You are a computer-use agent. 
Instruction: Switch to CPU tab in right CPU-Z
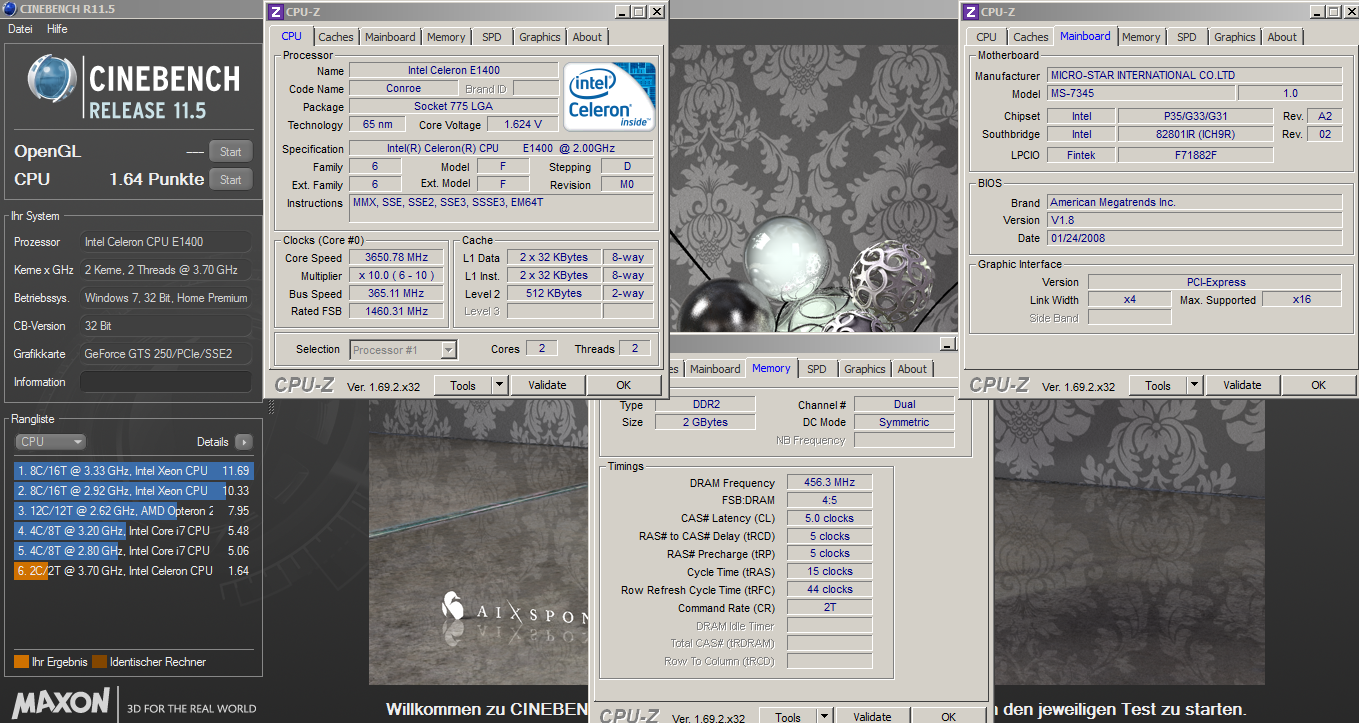click(x=987, y=37)
